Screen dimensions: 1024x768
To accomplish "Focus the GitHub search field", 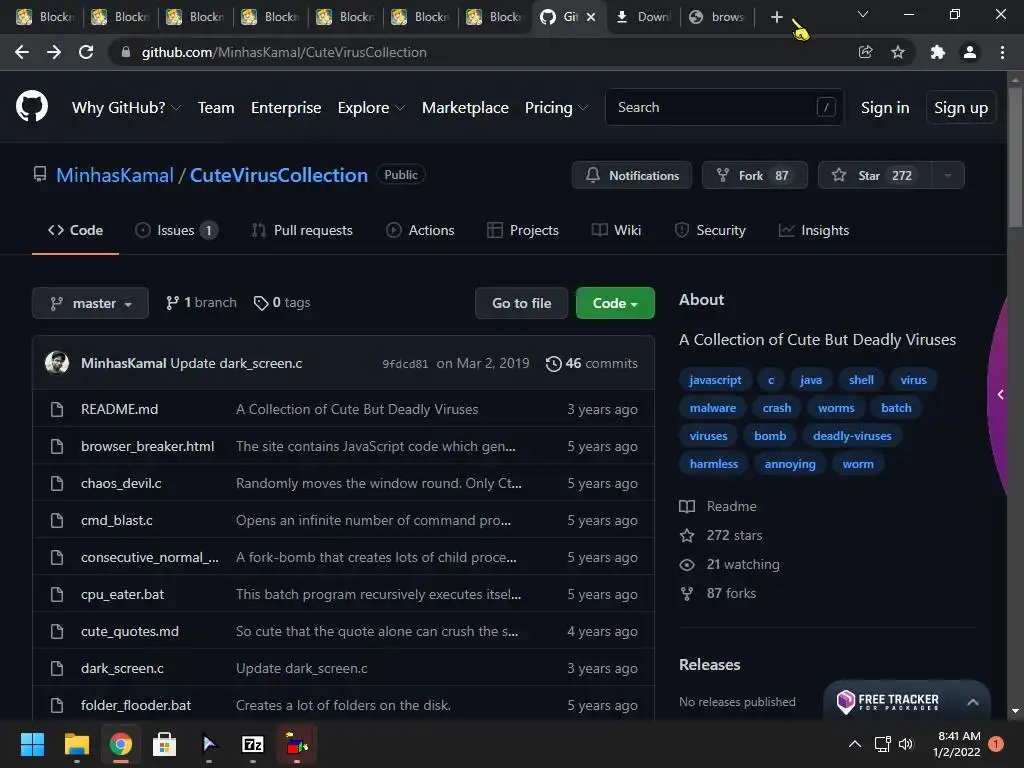I will (x=724, y=107).
